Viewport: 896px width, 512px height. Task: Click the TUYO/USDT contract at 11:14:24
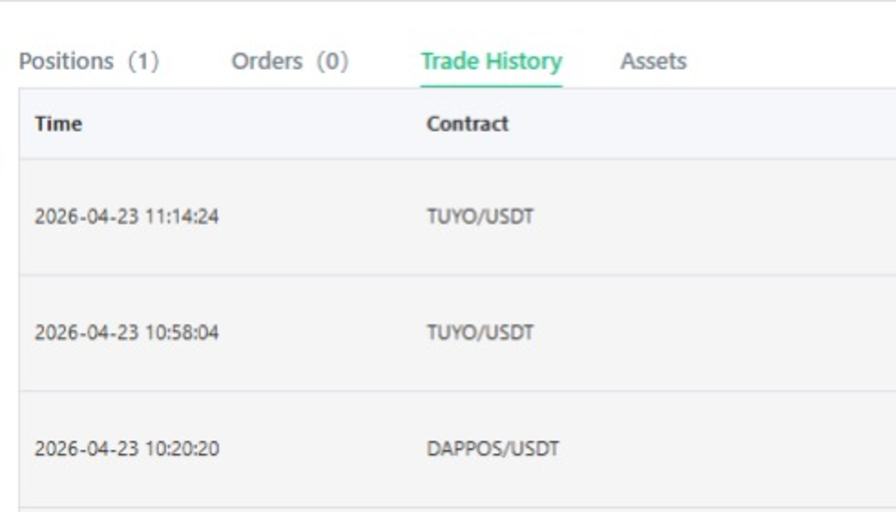[x=480, y=217]
